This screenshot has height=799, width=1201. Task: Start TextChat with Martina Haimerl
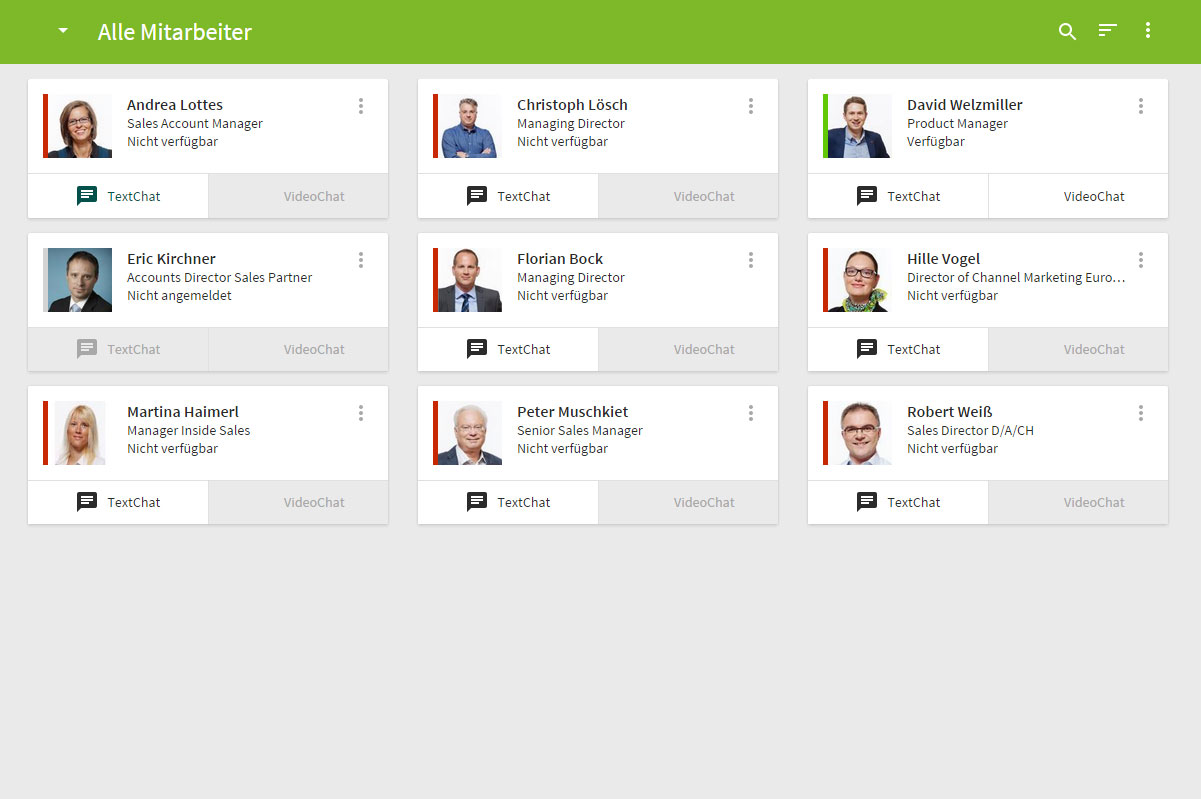[118, 502]
